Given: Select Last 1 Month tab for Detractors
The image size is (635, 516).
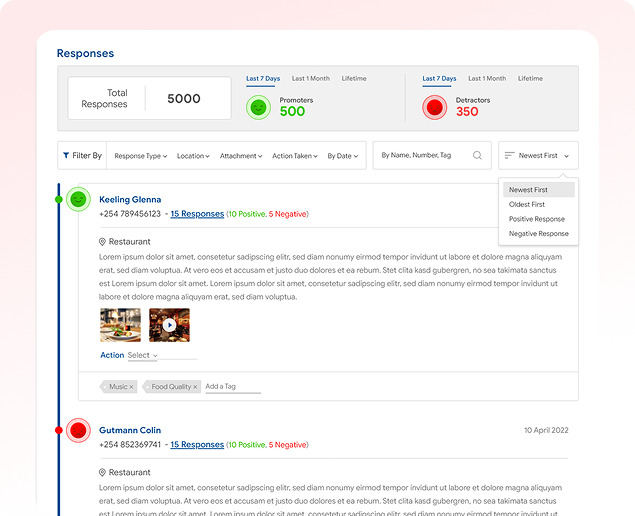Looking at the screenshot, I should click(x=487, y=79).
